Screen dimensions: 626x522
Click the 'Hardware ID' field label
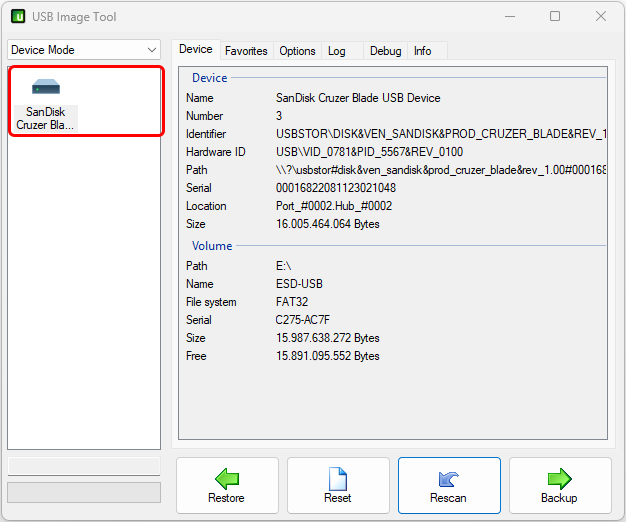coord(216,152)
